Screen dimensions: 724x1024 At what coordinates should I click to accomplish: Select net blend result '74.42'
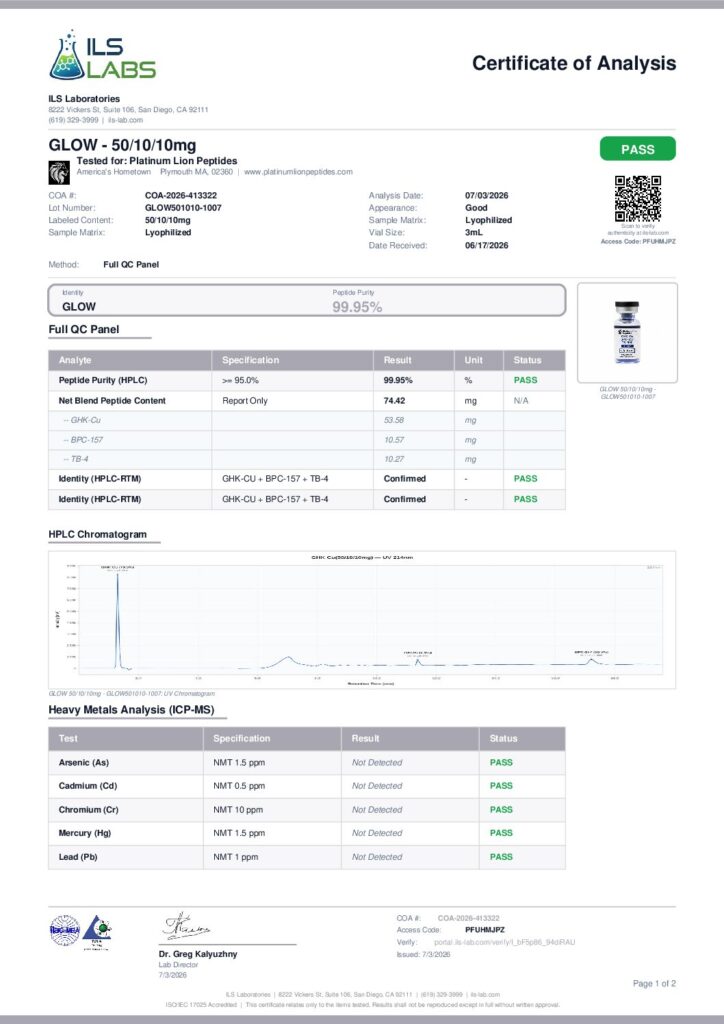click(394, 401)
